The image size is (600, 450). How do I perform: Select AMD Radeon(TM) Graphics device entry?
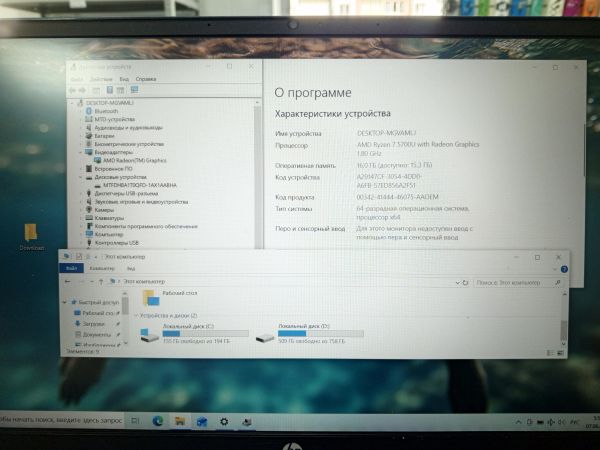(134, 160)
